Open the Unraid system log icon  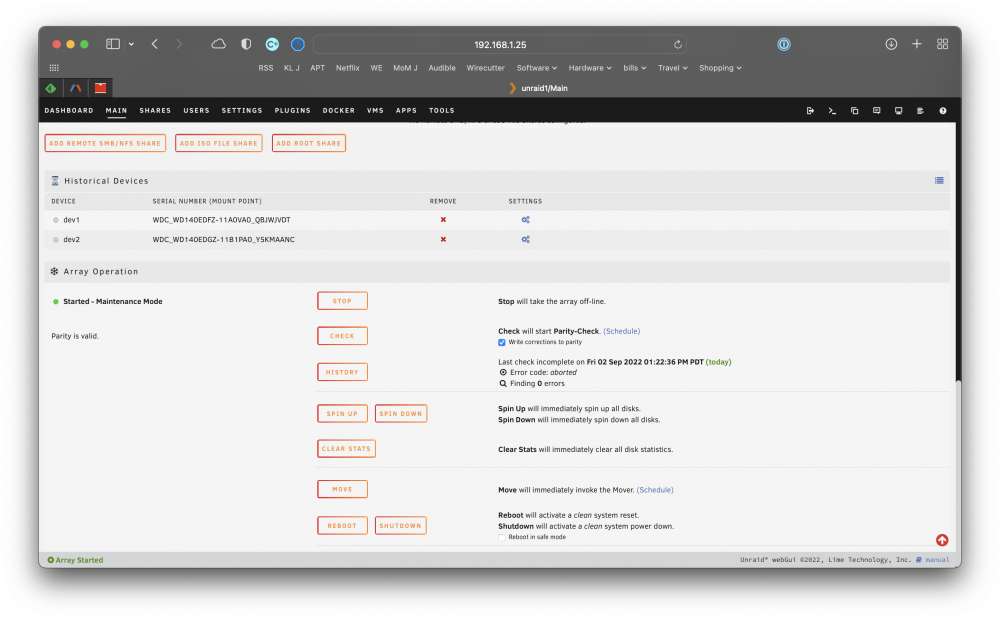pyautogui.click(x=920, y=111)
